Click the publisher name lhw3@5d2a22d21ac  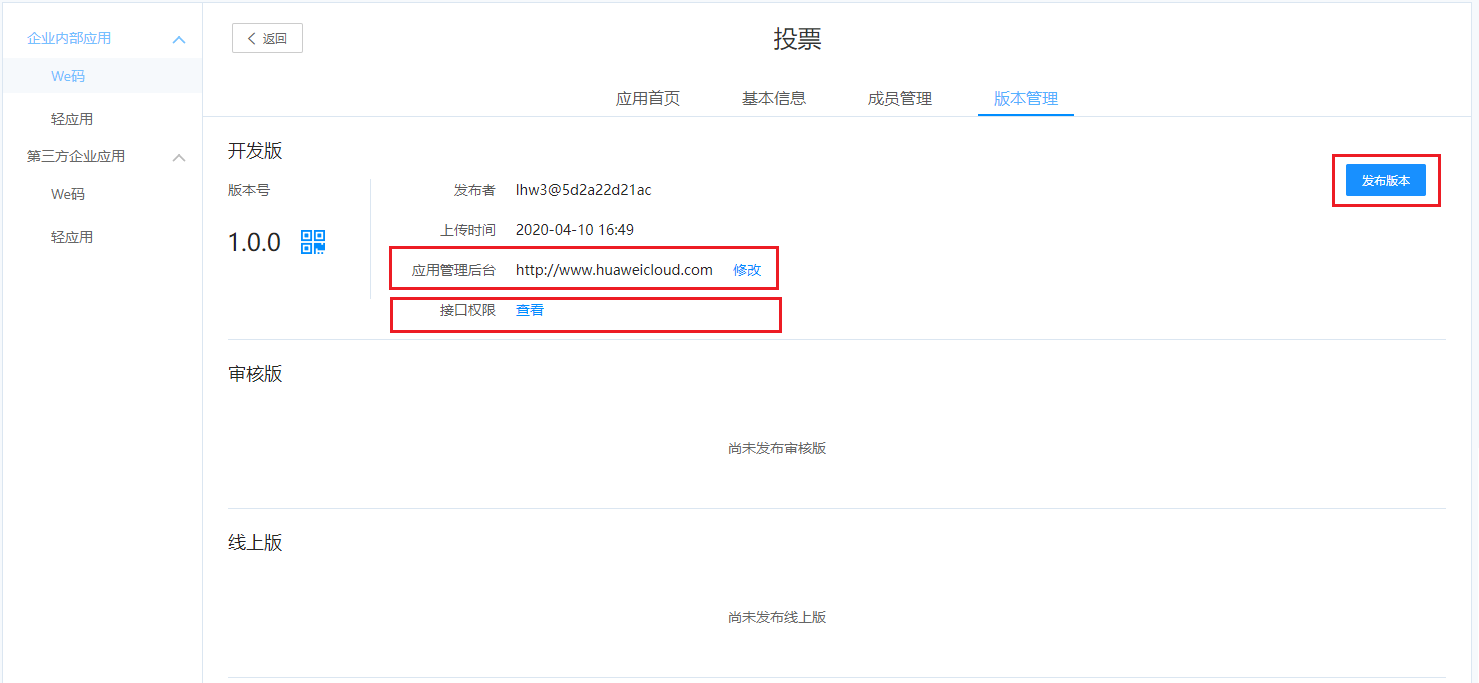tap(583, 190)
